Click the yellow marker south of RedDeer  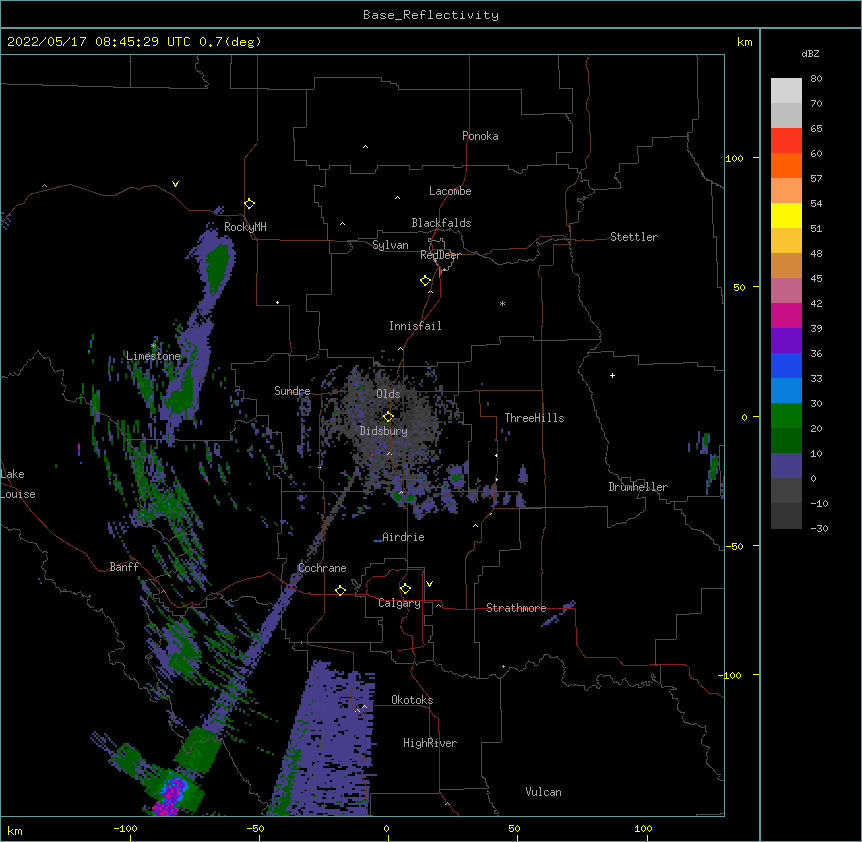point(425,281)
